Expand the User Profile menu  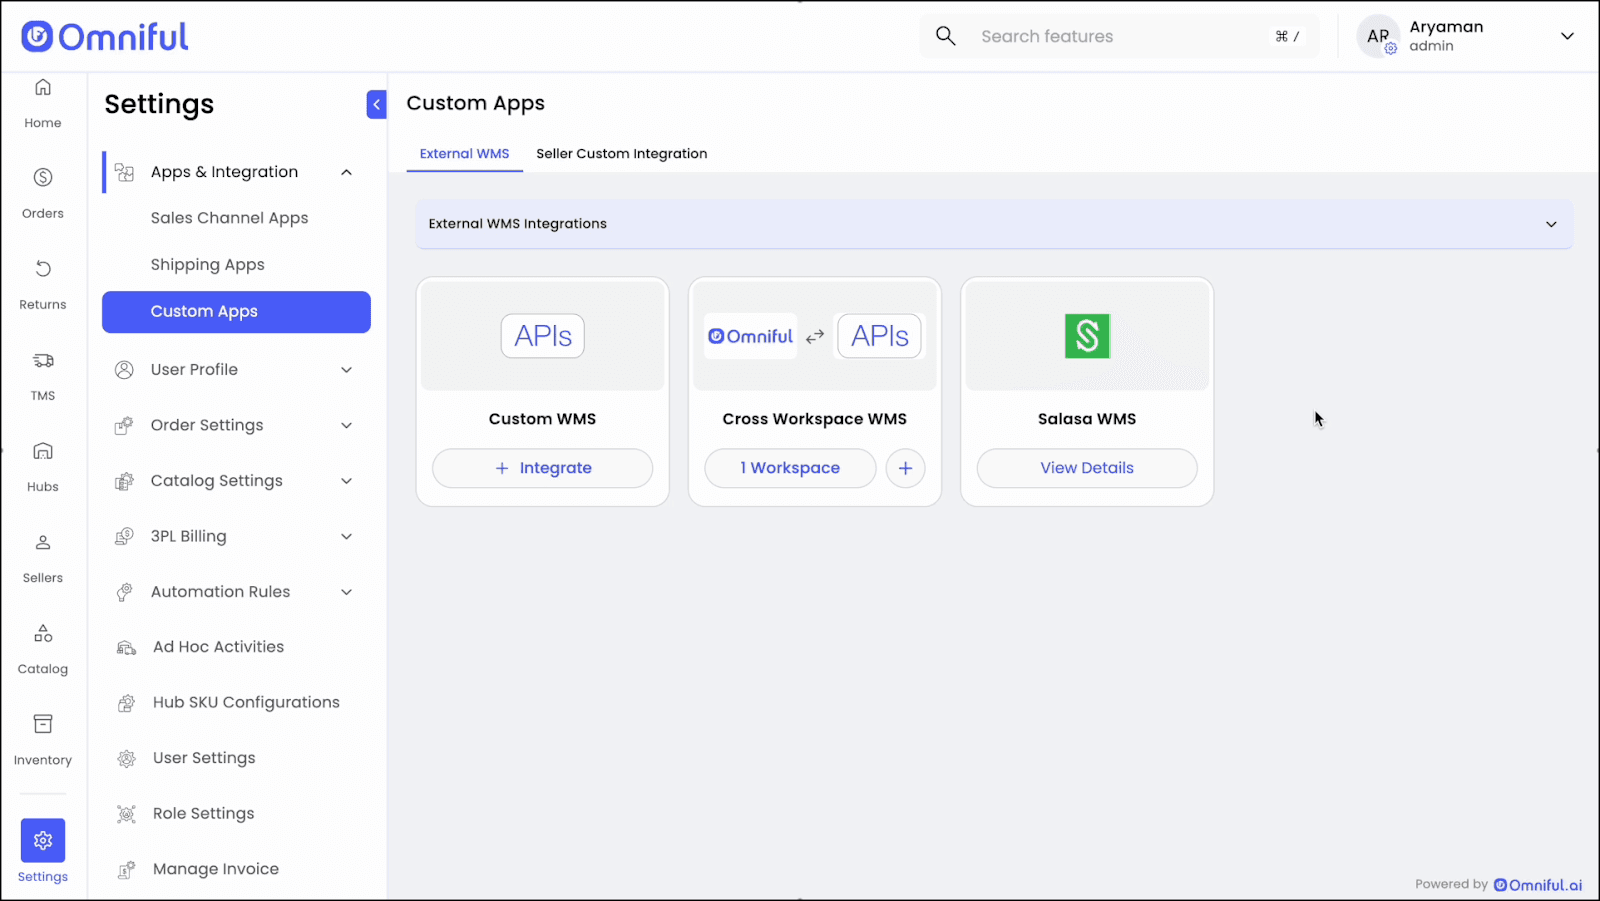click(346, 370)
